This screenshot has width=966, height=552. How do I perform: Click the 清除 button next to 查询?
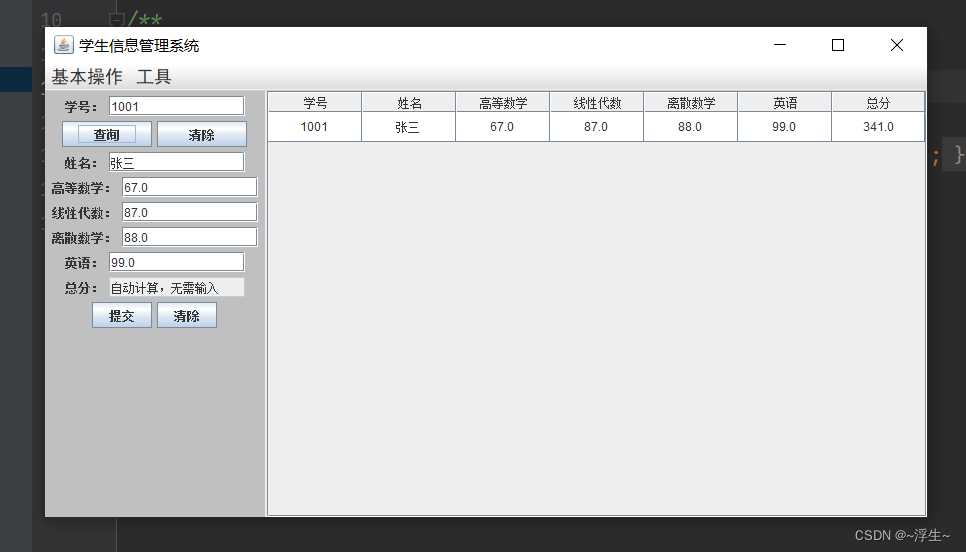pos(201,134)
